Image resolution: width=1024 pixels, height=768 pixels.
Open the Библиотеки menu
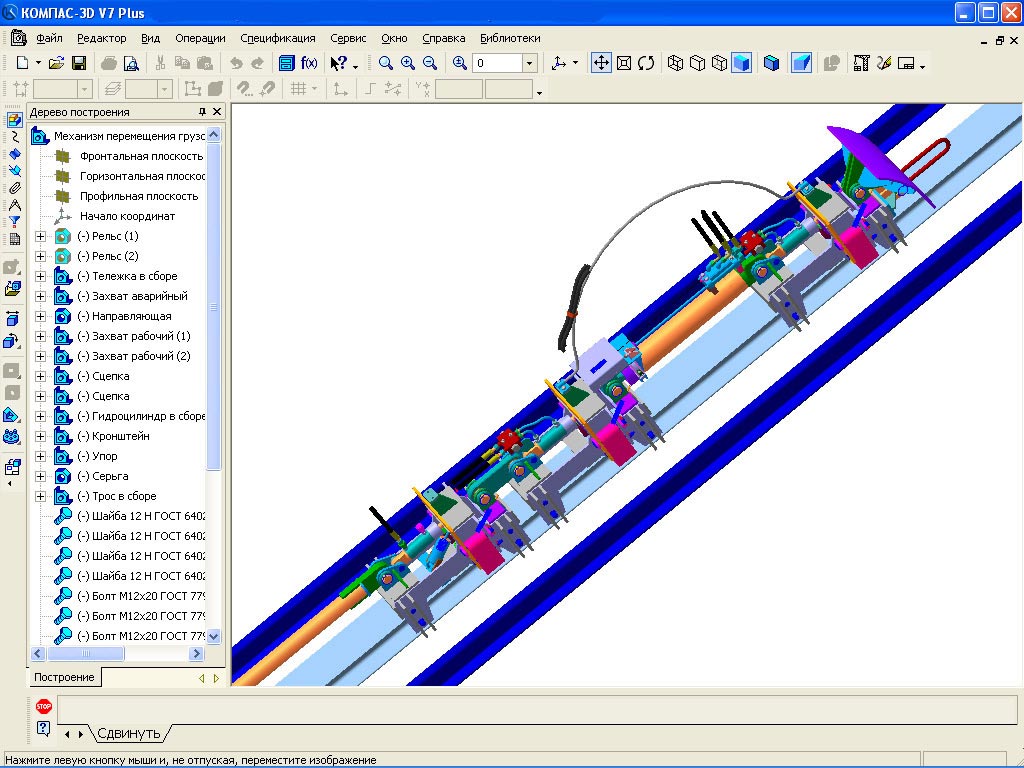pyautogui.click(x=510, y=38)
